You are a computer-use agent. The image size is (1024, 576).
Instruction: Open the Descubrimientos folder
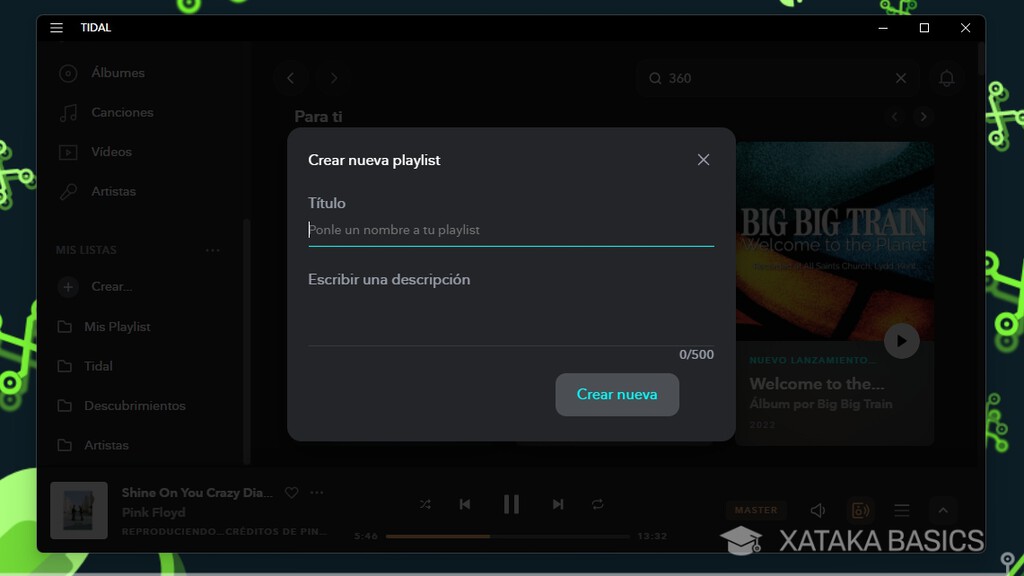[135, 406]
